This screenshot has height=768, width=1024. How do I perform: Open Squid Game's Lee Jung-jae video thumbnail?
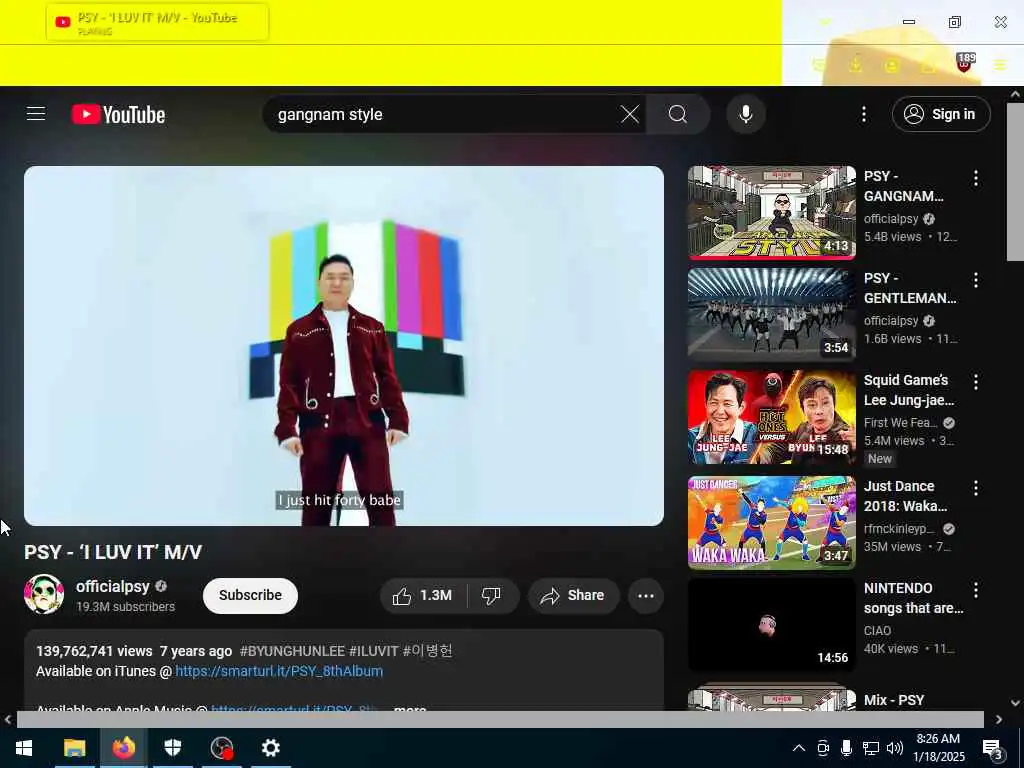pyautogui.click(x=771, y=417)
